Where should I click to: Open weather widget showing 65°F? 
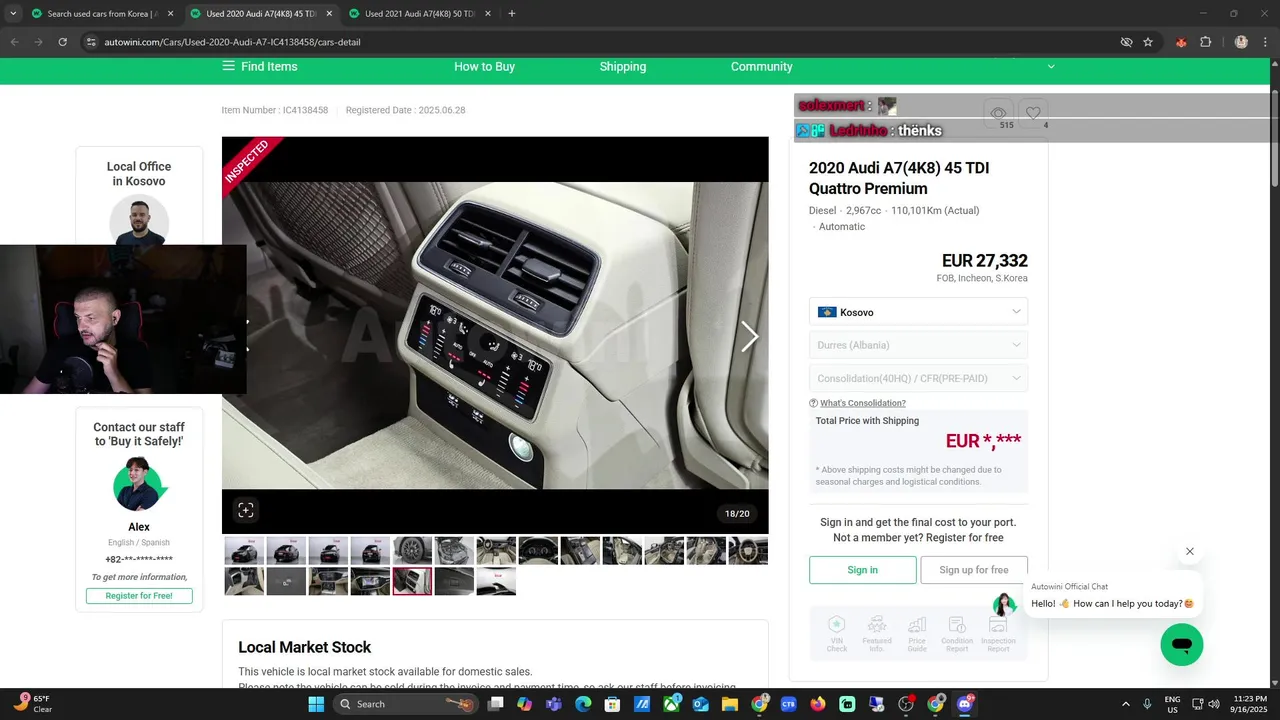(32, 704)
